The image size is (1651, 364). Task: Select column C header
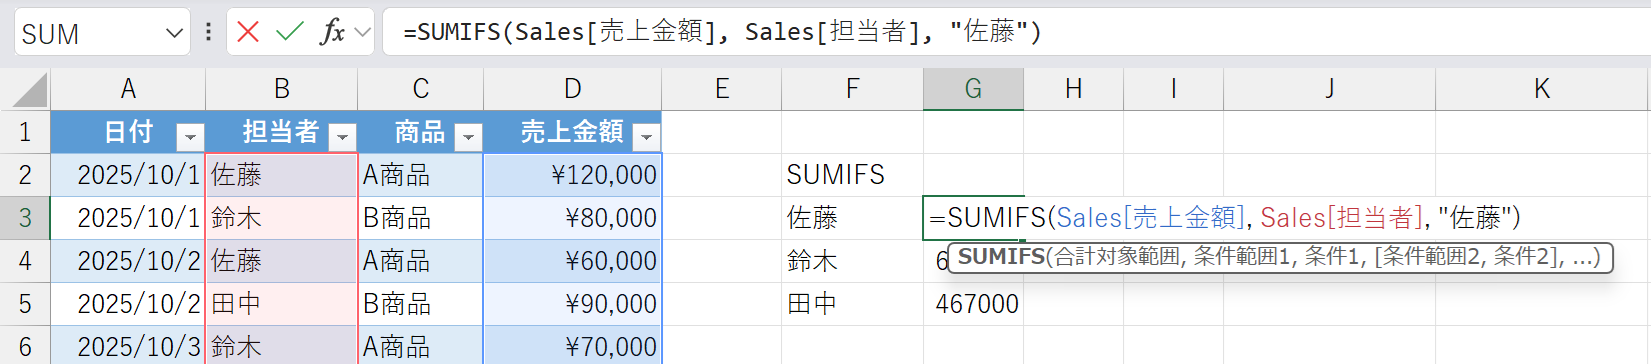coord(421,89)
